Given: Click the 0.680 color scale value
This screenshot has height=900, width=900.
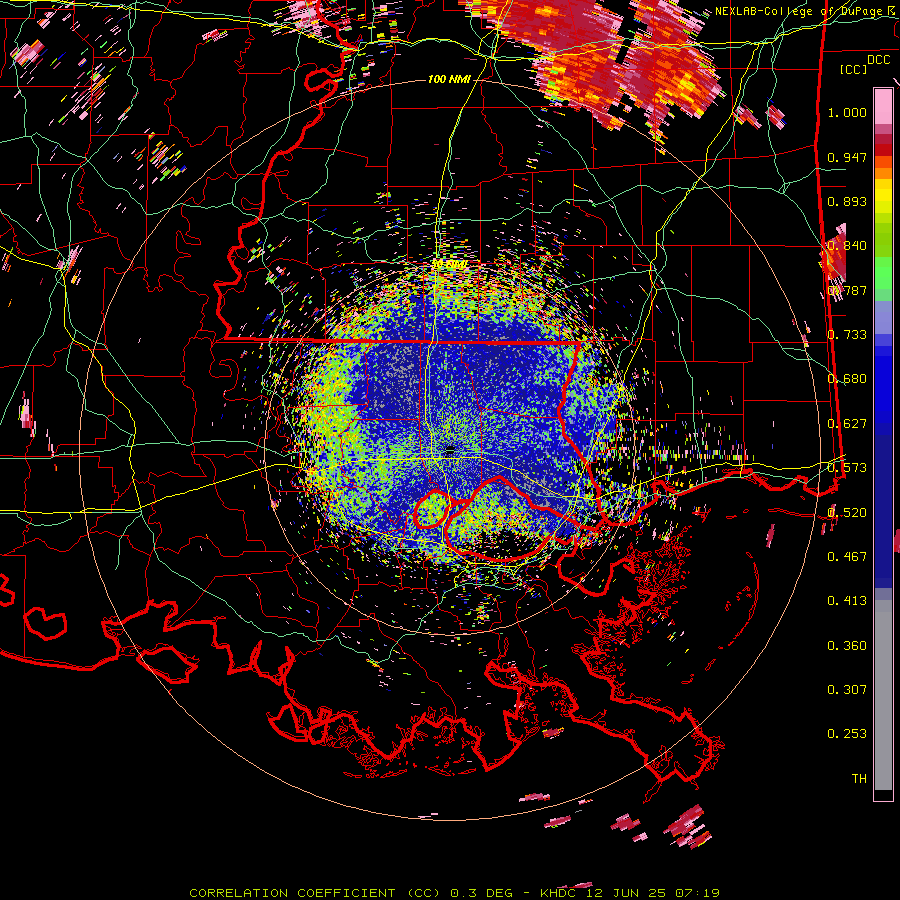Looking at the screenshot, I should pos(847,379).
